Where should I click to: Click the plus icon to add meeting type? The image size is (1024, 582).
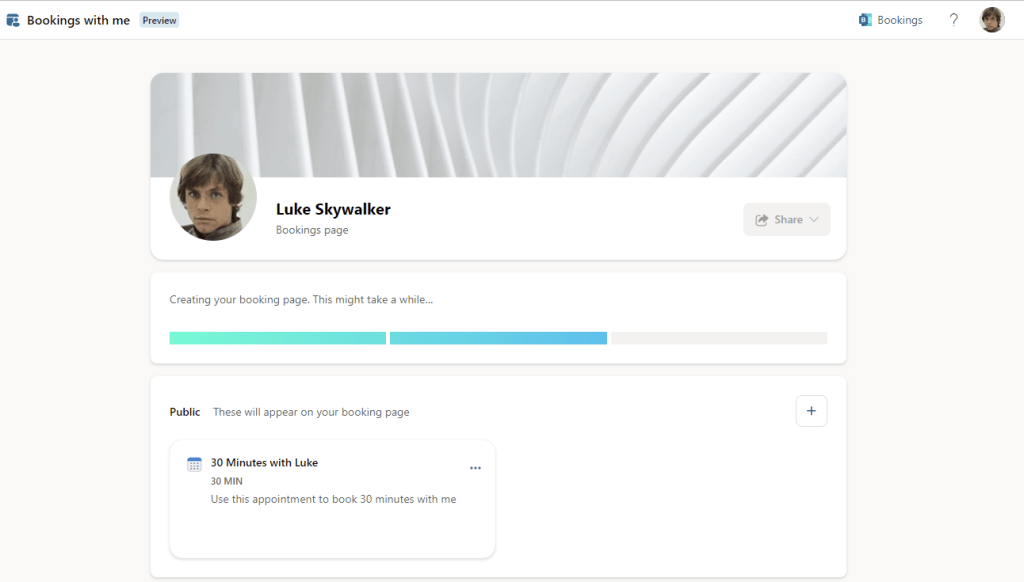811,411
